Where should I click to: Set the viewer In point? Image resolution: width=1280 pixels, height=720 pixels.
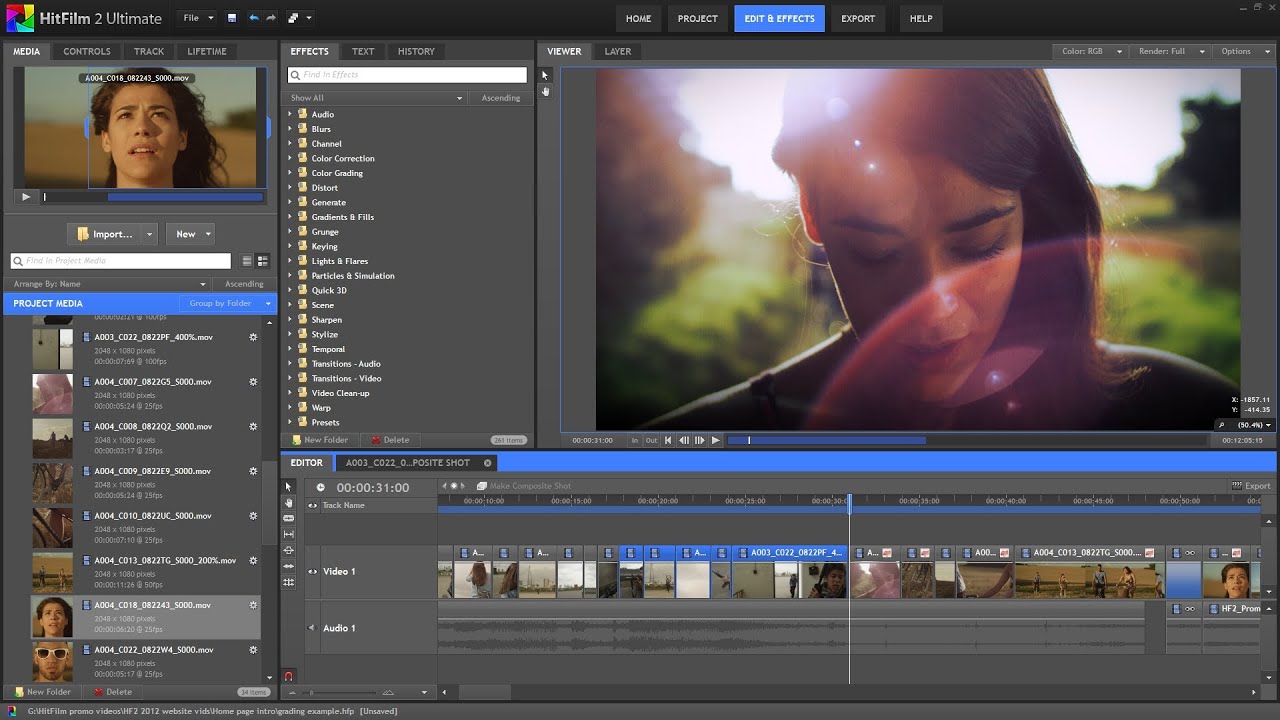[x=634, y=440]
